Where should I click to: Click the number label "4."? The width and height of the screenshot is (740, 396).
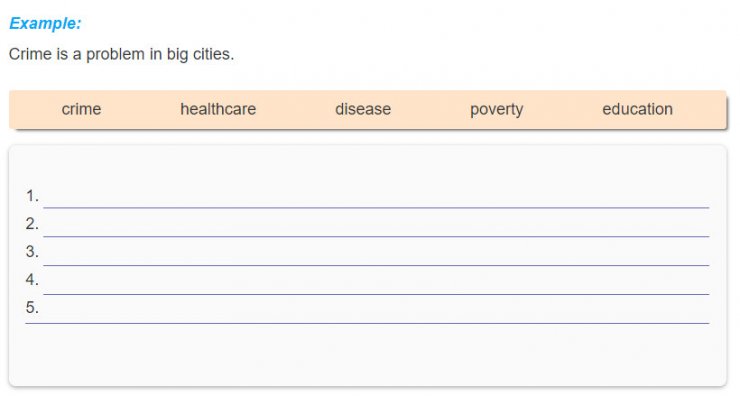pos(32,280)
